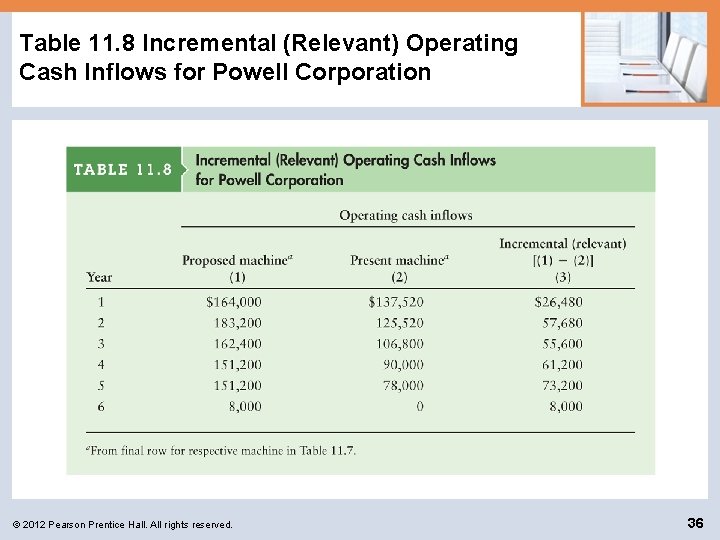Image resolution: width=720 pixels, height=540 pixels.
Task: Select cell '55,600' in year 3
Action: point(562,344)
